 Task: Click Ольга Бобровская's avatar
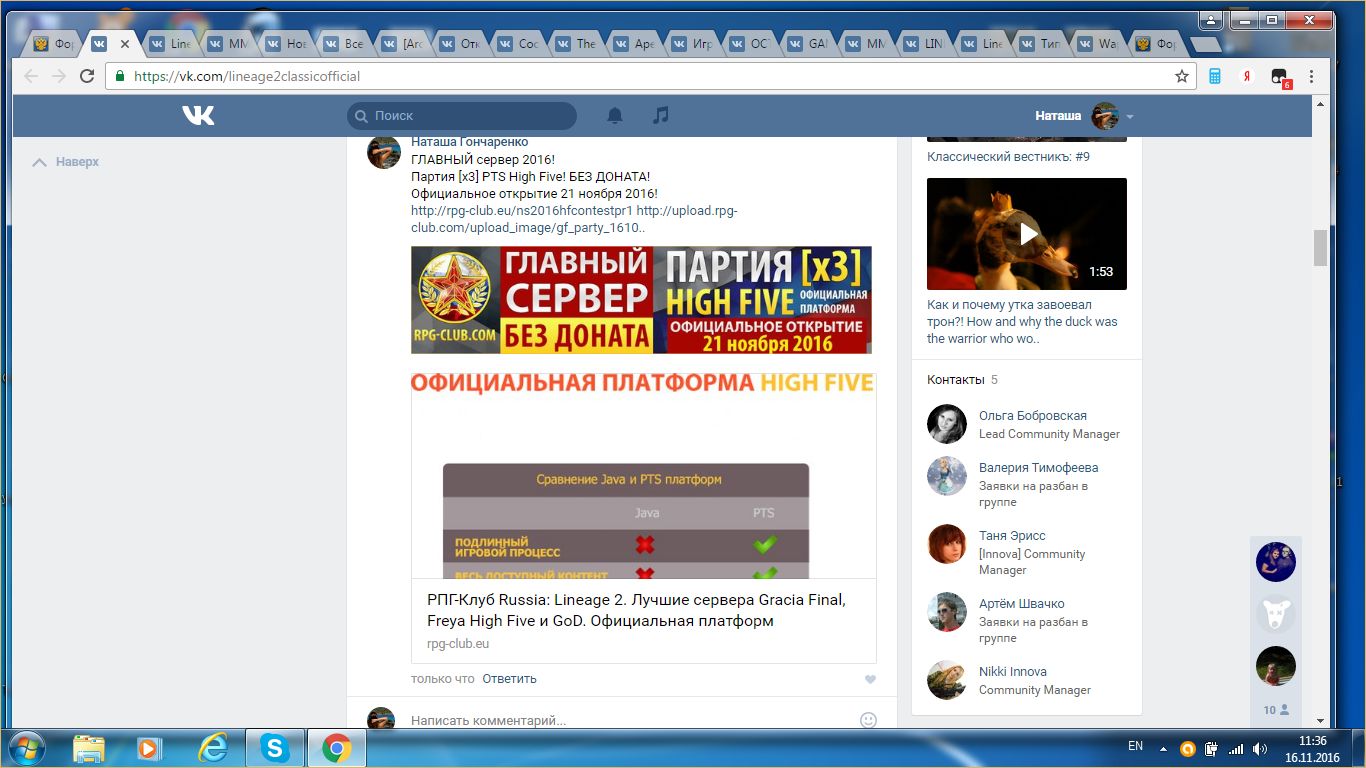pos(947,424)
